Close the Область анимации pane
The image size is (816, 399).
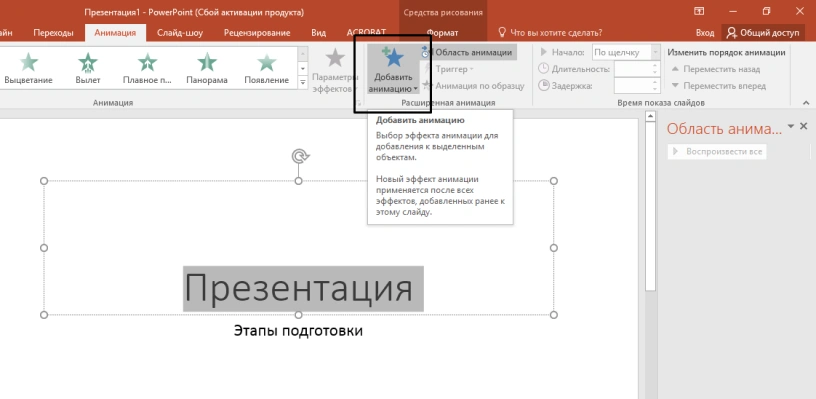[x=803, y=126]
